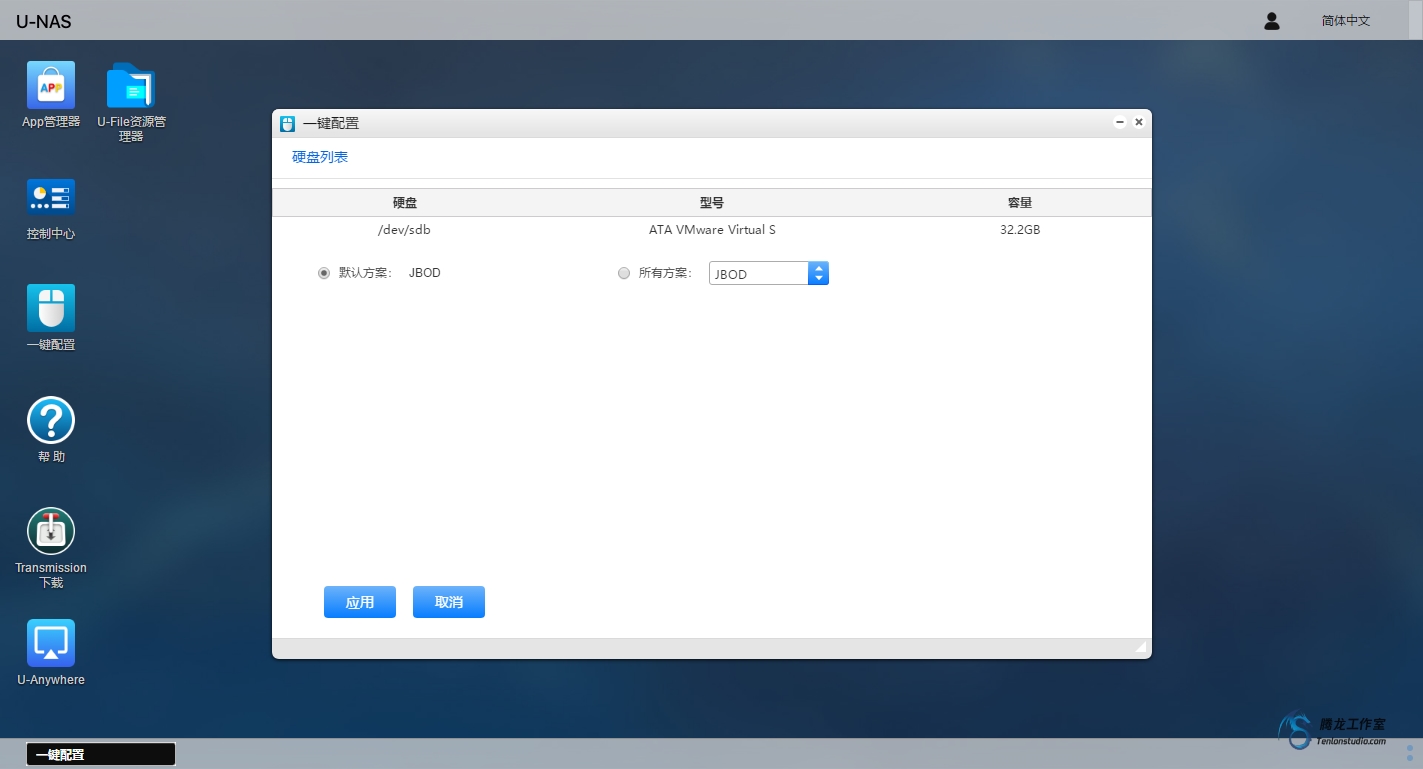The width and height of the screenshot is (1423, 769).
Task: Click the 容量 column header
Action: (x=1019, y=203)
